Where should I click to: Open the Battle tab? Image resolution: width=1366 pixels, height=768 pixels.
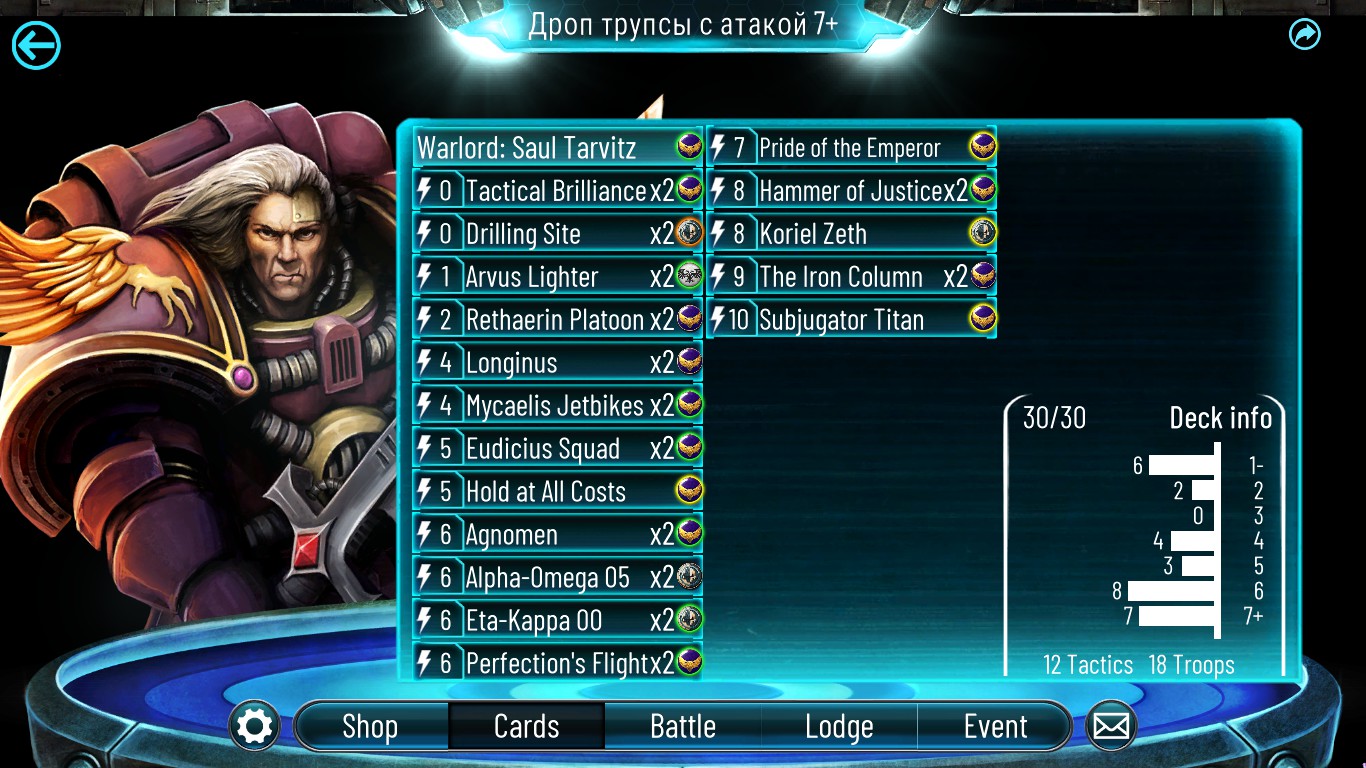(x=683, y=726)
